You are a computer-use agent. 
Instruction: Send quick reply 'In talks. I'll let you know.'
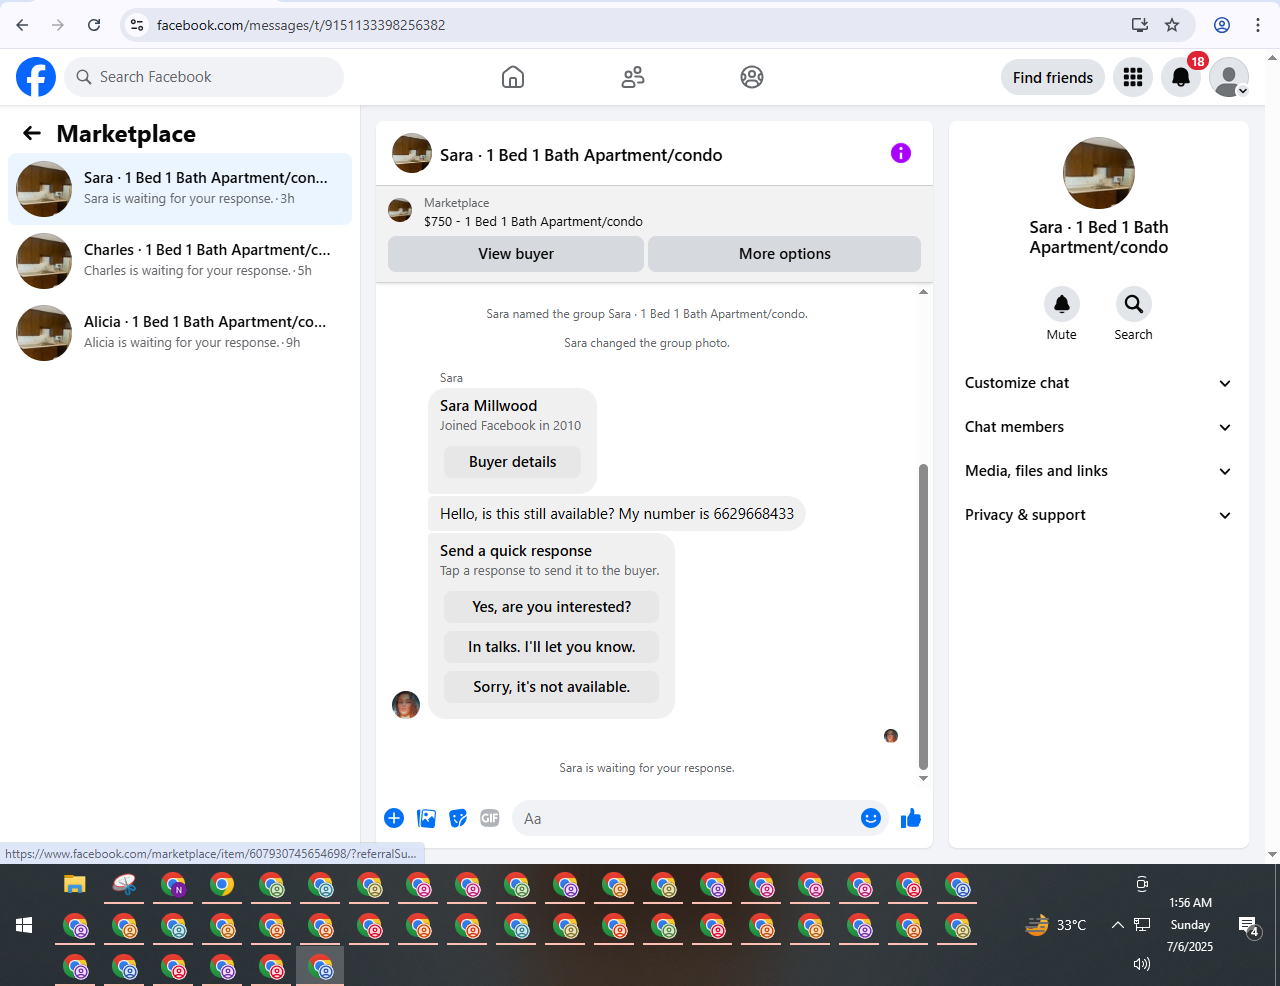(552, 647)
